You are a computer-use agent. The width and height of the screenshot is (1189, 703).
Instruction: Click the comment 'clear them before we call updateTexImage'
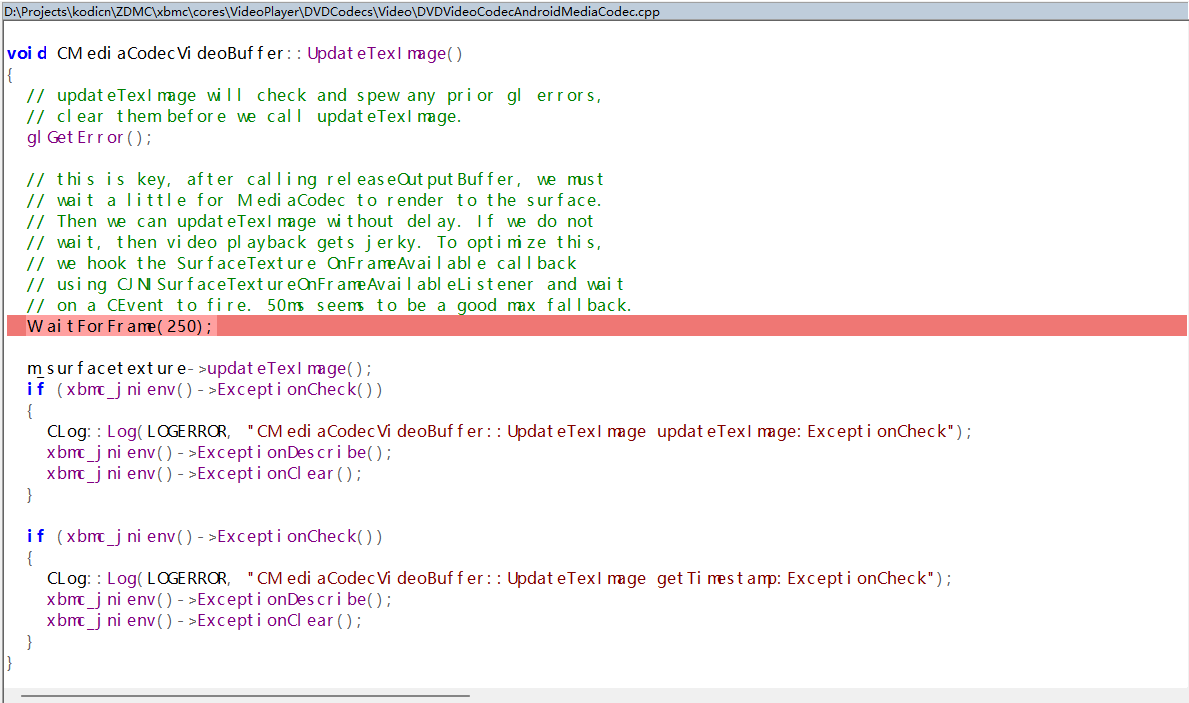[x=245, y=116]
